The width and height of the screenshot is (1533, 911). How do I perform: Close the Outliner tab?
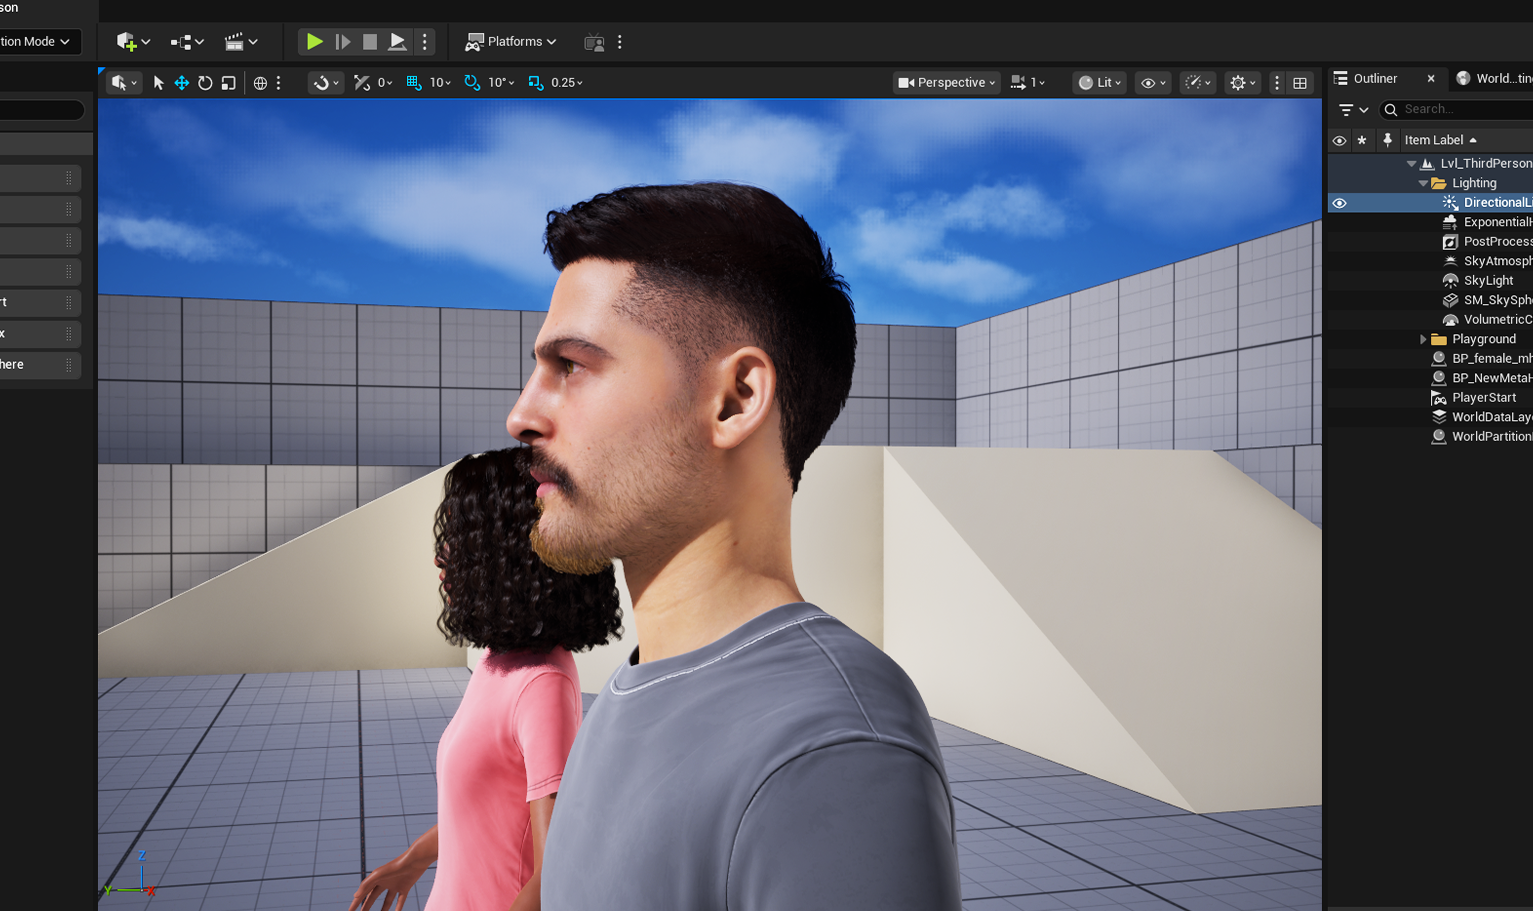1431,78
